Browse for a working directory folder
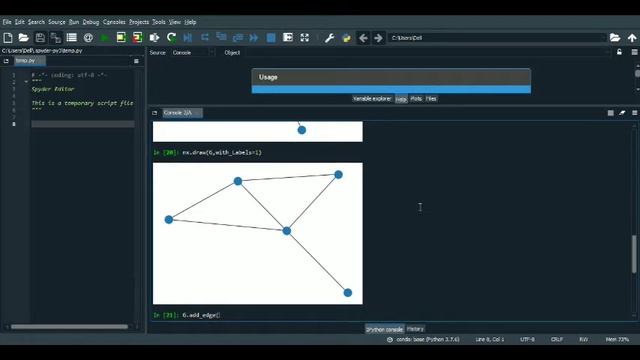640x360 pixels. (x=615, y=38)
